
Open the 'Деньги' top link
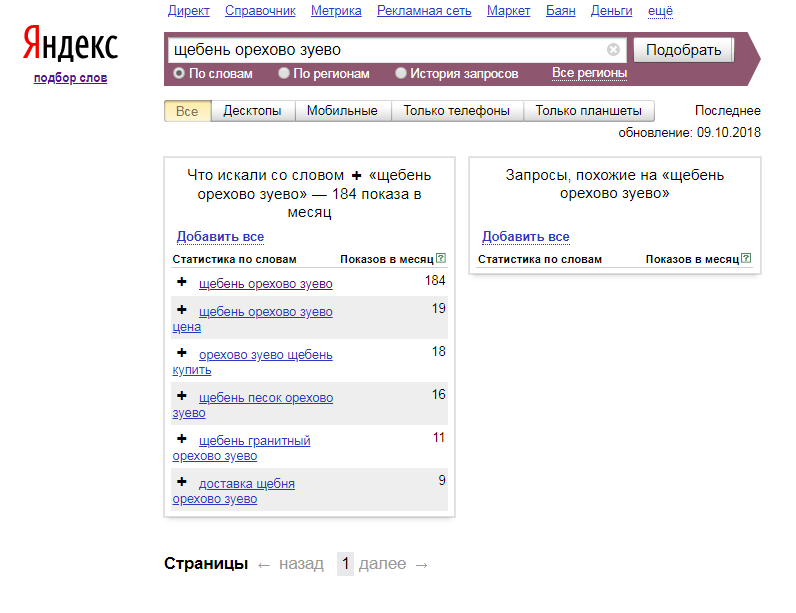pyautogui.click(x=611, y=11)
